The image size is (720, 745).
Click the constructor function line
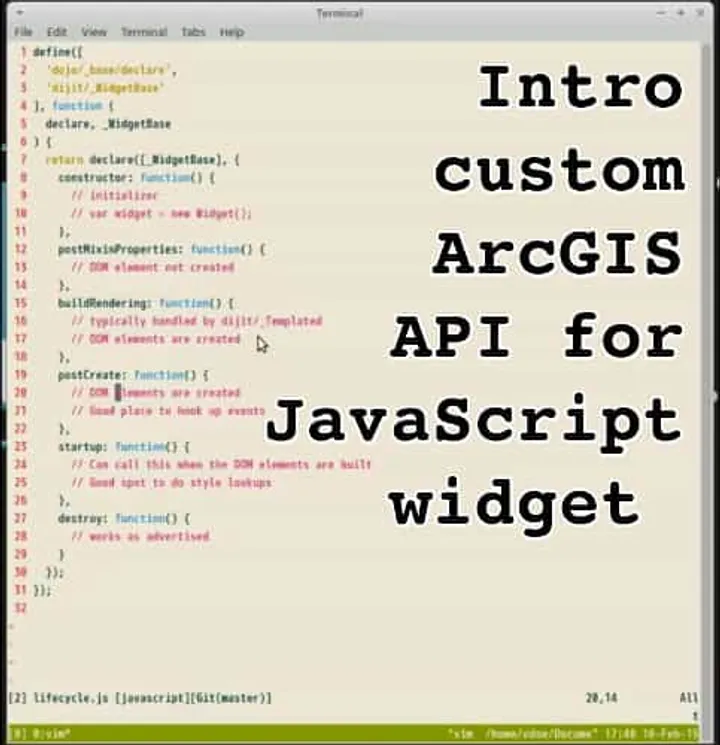136,178
